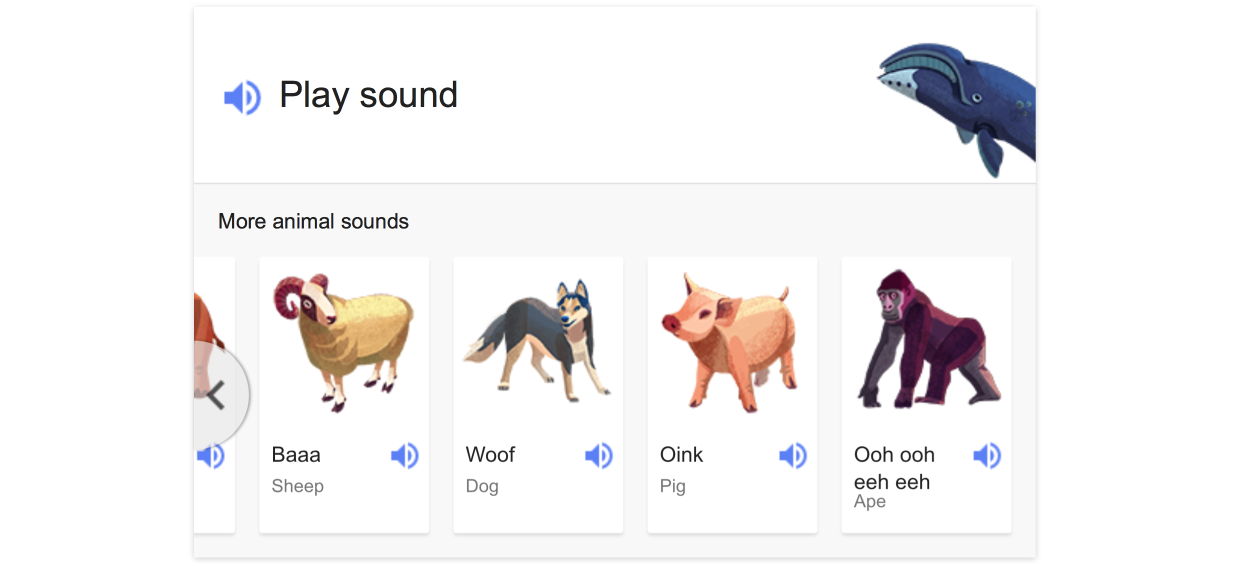Play the Ape sound speaker icon
The width and height of the screenshot is (1248, 564).
point(986,456)
